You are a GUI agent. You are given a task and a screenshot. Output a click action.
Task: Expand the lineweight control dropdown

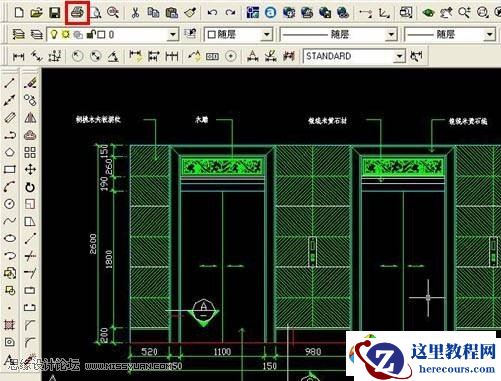click(x=489, y=34)
